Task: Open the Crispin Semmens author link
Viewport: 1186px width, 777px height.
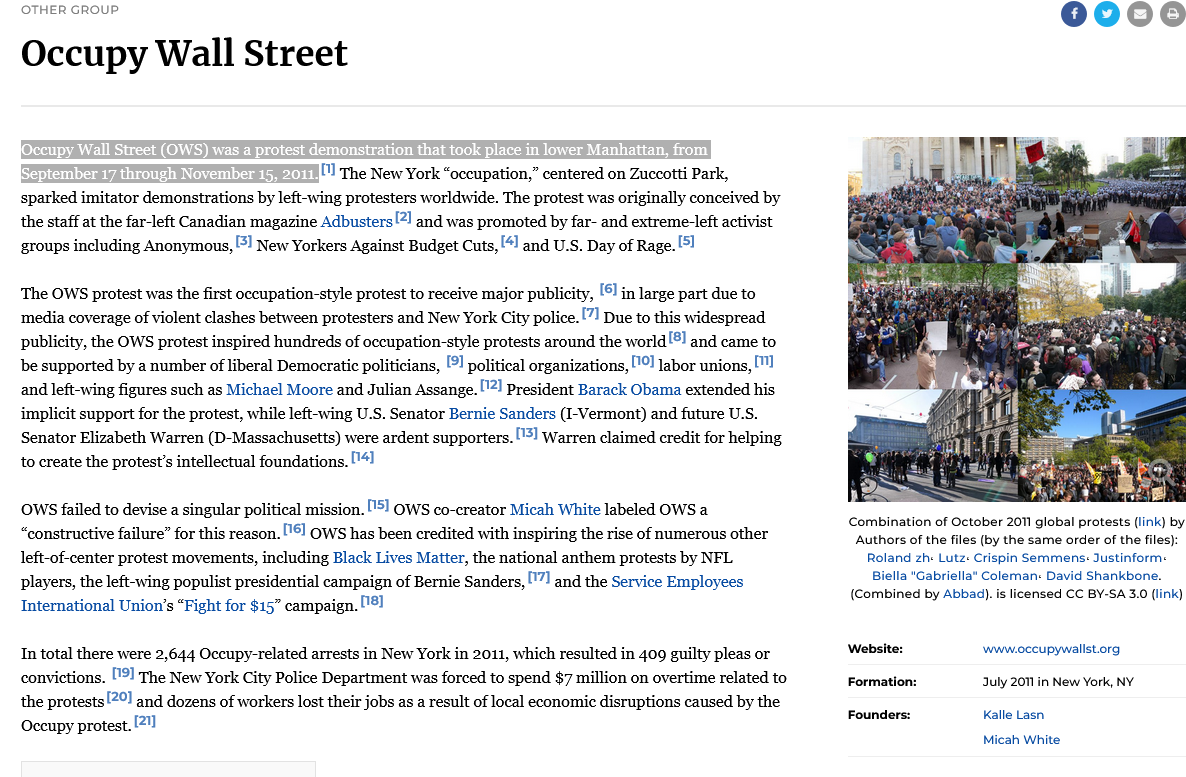Action: pyautogui.click(x=1029, y=558)
